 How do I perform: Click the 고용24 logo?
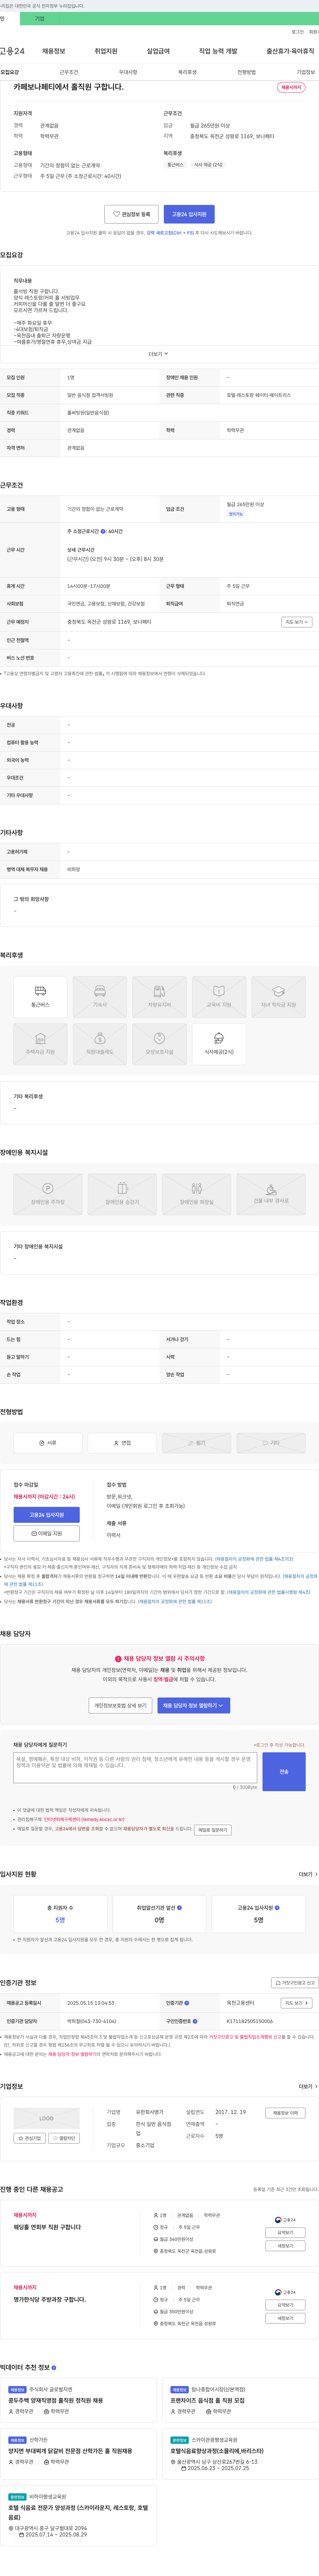point(12,51)
